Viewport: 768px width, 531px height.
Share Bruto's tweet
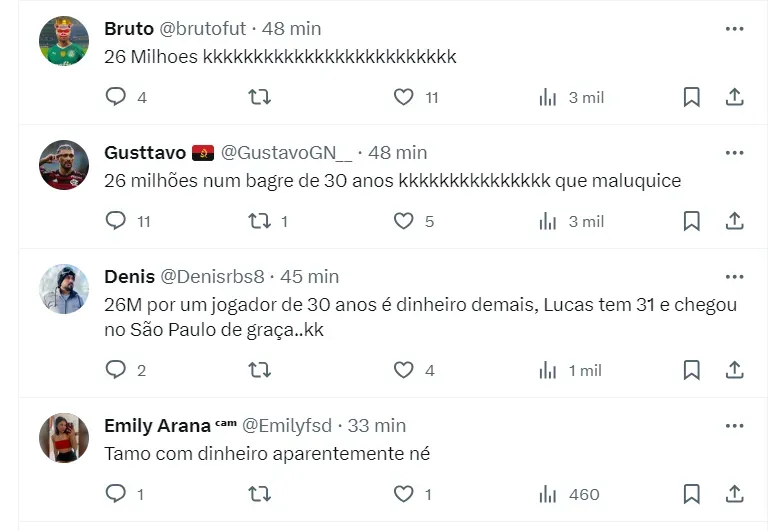(734, 97)
